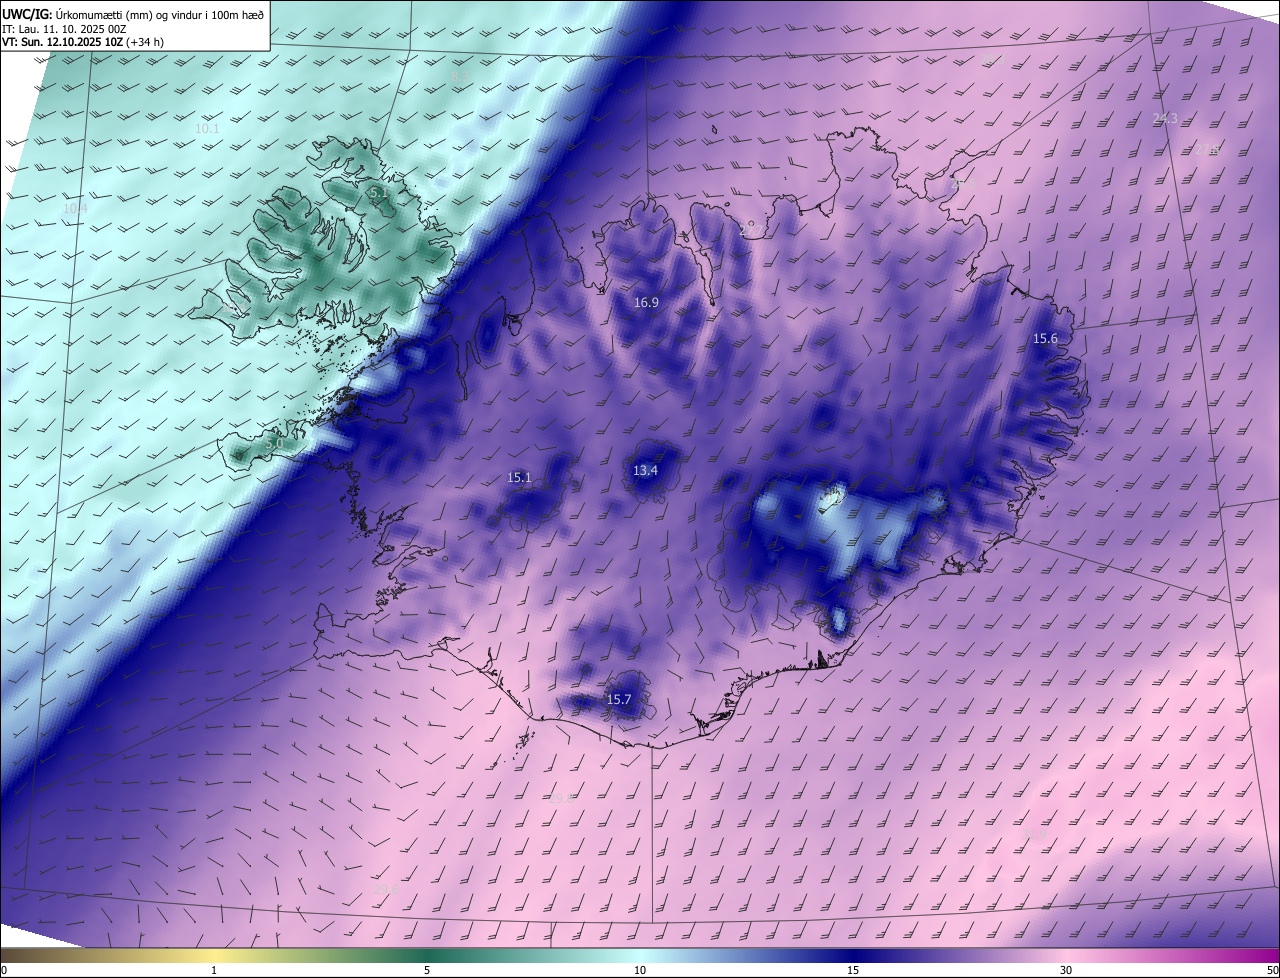1280x978 pixels.
Task: Select the 30 tick label on the color scale
Action: click(1066, 970)
